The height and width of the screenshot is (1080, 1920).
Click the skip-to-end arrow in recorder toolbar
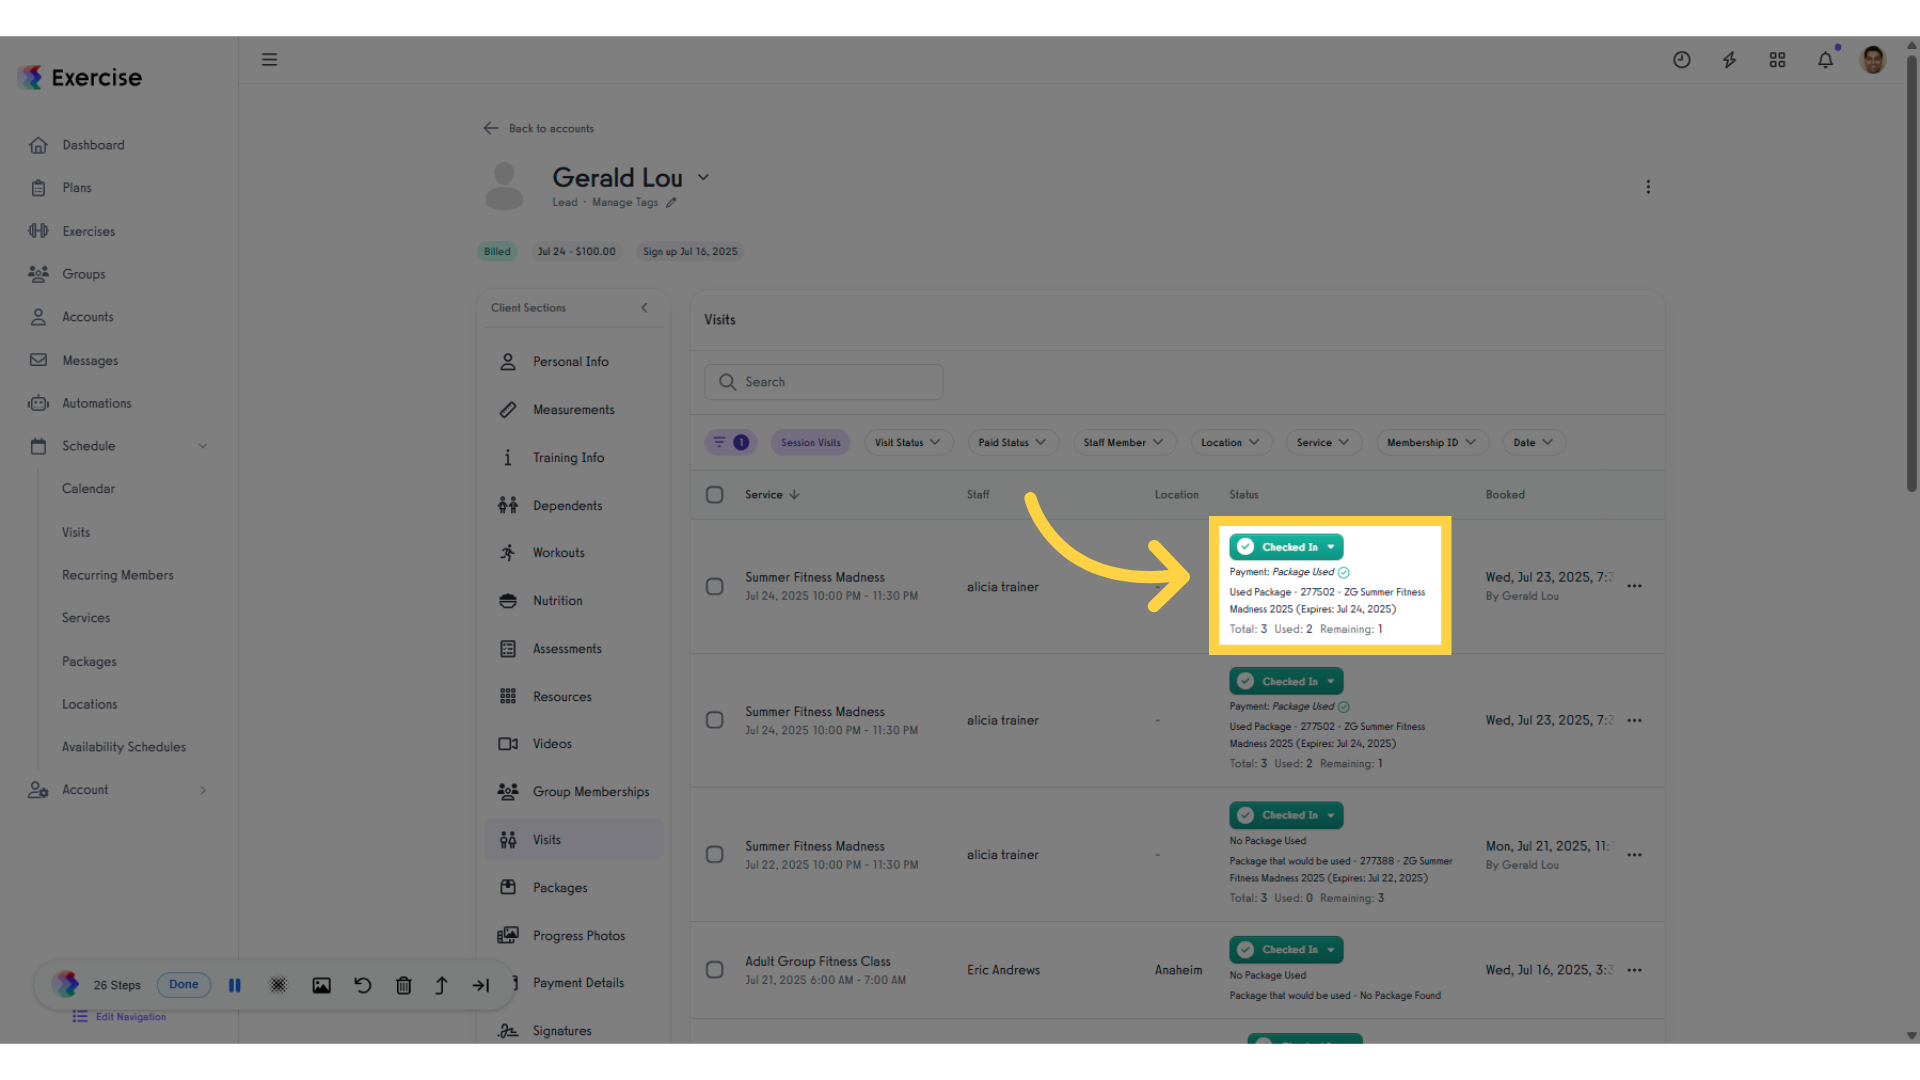[481, 985]
